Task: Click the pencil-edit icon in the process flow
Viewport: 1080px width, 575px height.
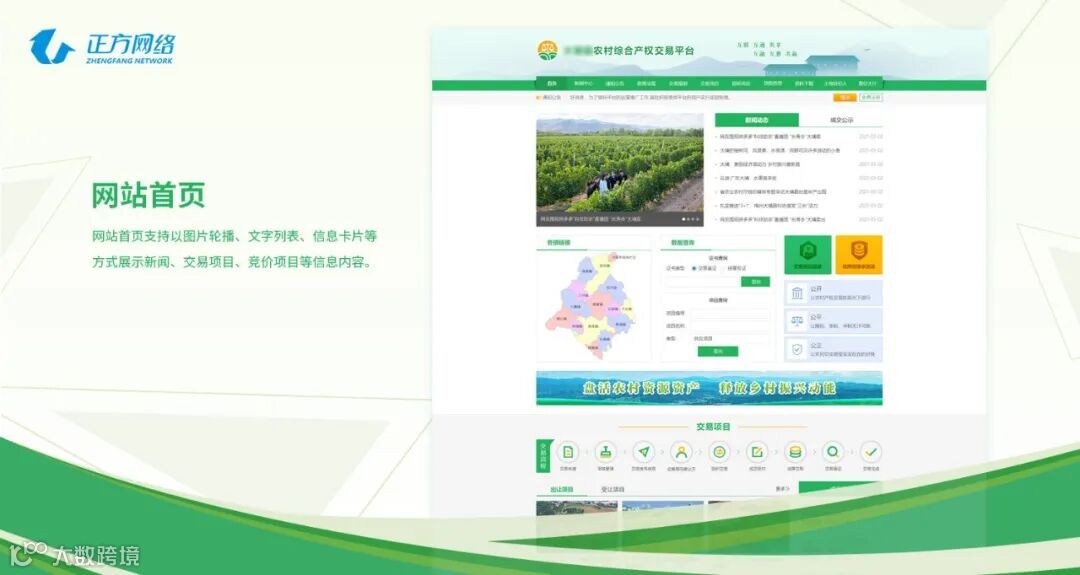Action: pyautogui.click(x=757, y=452)
